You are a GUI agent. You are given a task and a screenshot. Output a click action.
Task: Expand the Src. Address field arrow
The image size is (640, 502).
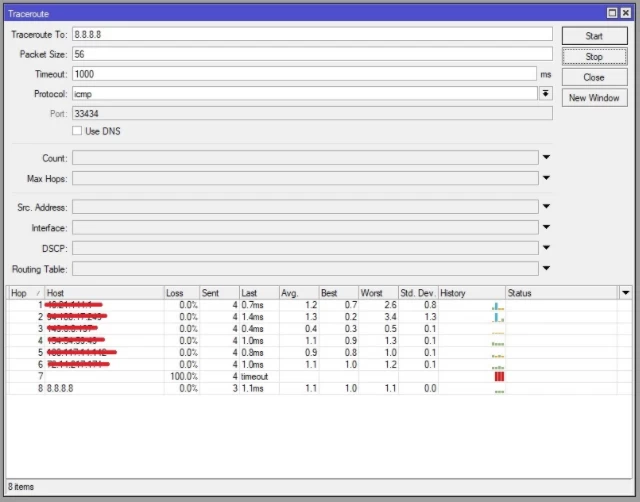[546, 206]
